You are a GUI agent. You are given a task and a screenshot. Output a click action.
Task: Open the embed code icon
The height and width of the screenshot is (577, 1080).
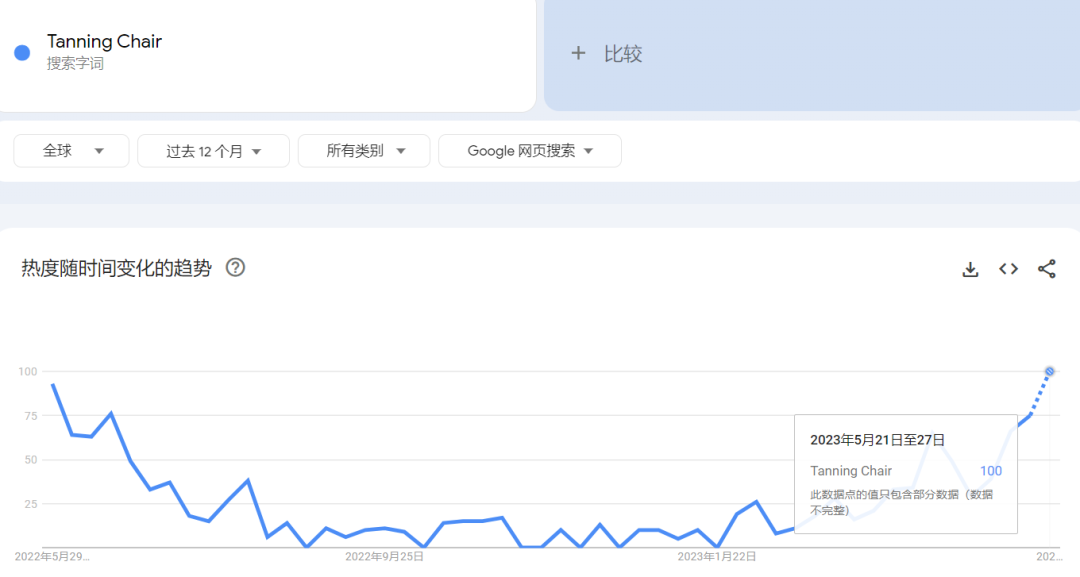[x=1008, y=269]
